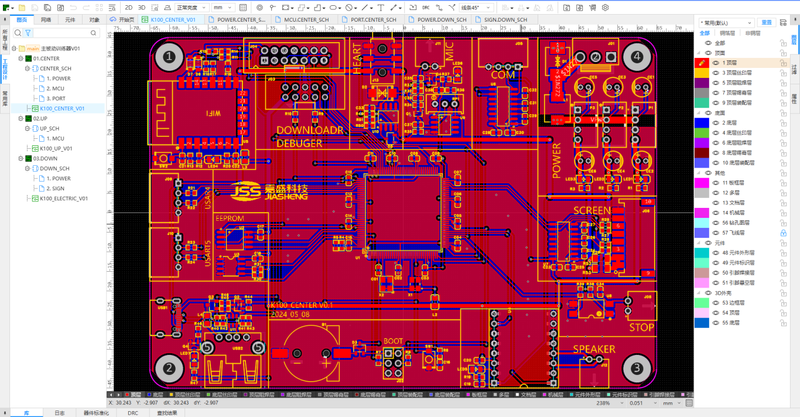
Task: Toggle visibility of 1 顶层 layer
Action: coord(715,63)
